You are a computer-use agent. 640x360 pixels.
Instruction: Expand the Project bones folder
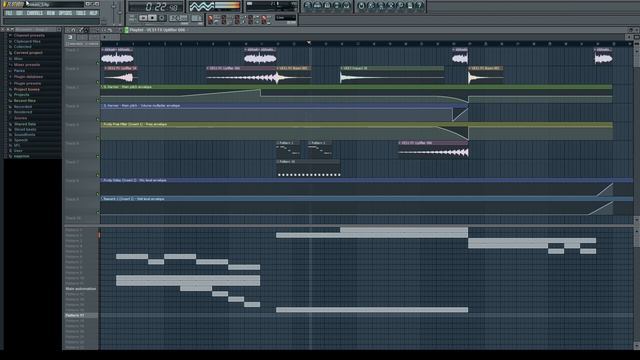tap(27, 89)
